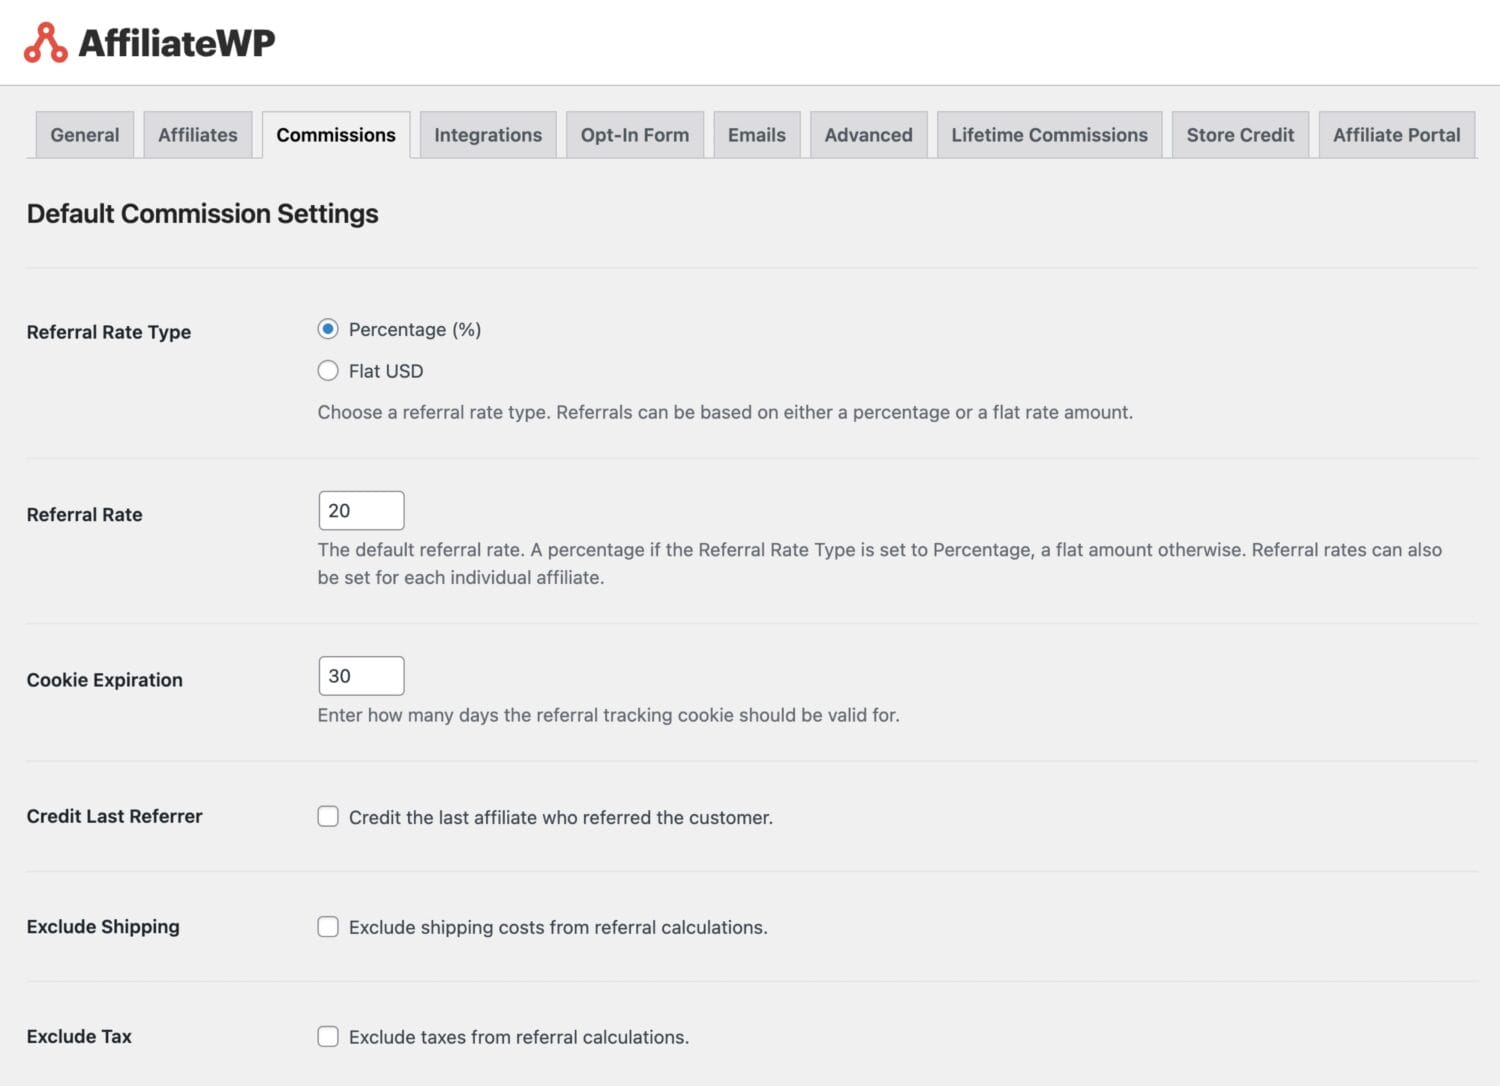This screenshot has width=1500, height=1086.
Task: Go to the Opt-In Form tab
Action: click(635, 135)
